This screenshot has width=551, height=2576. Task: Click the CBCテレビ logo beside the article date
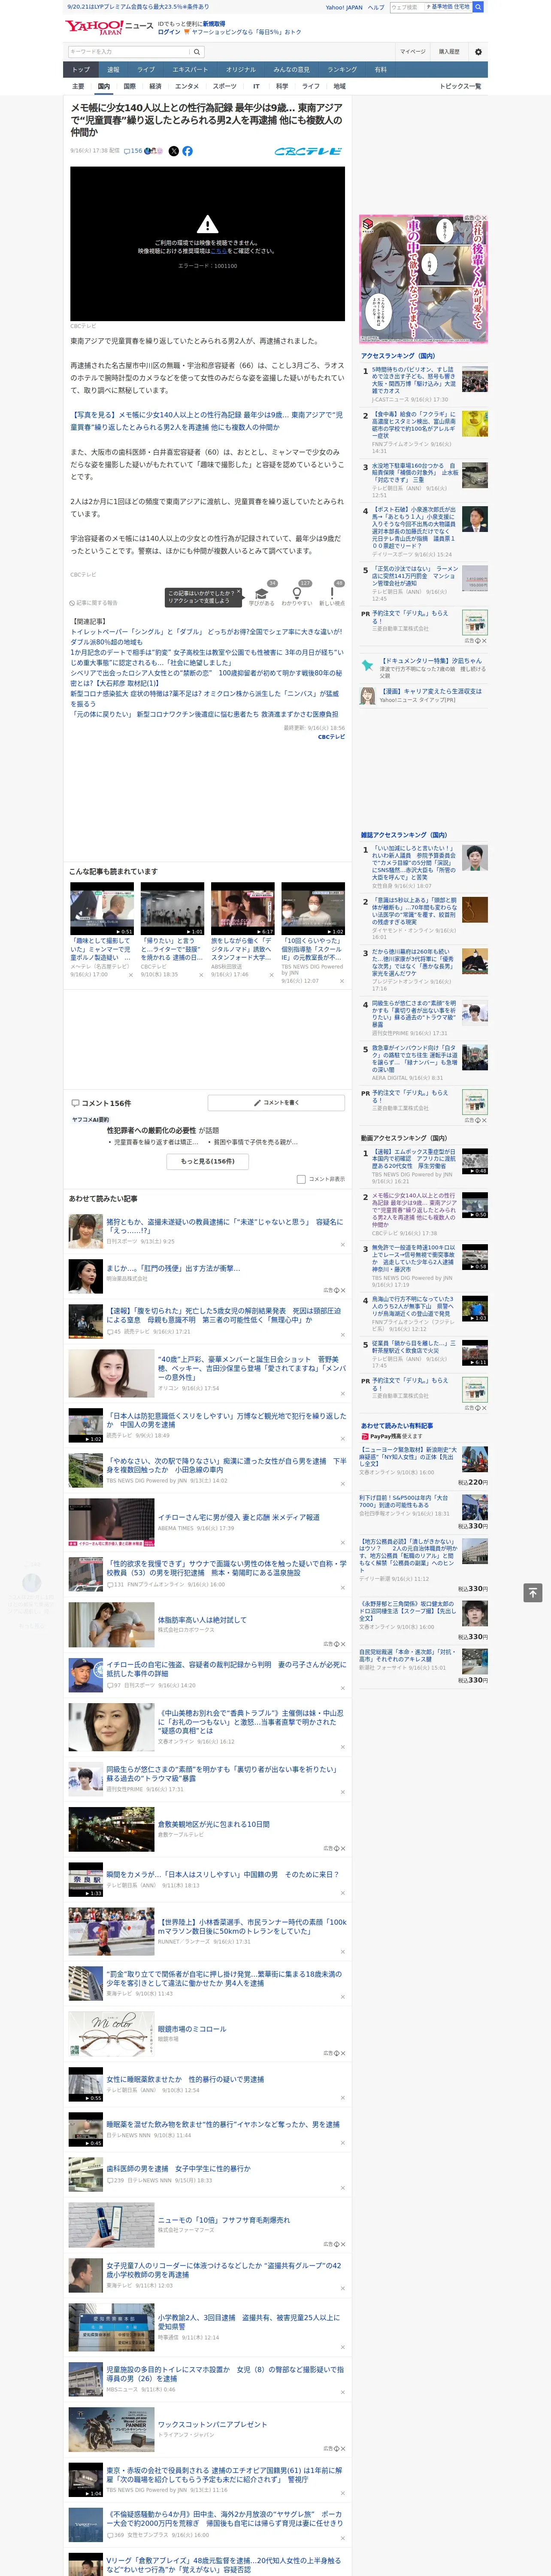pyautogui.click(x=308, y=151)
